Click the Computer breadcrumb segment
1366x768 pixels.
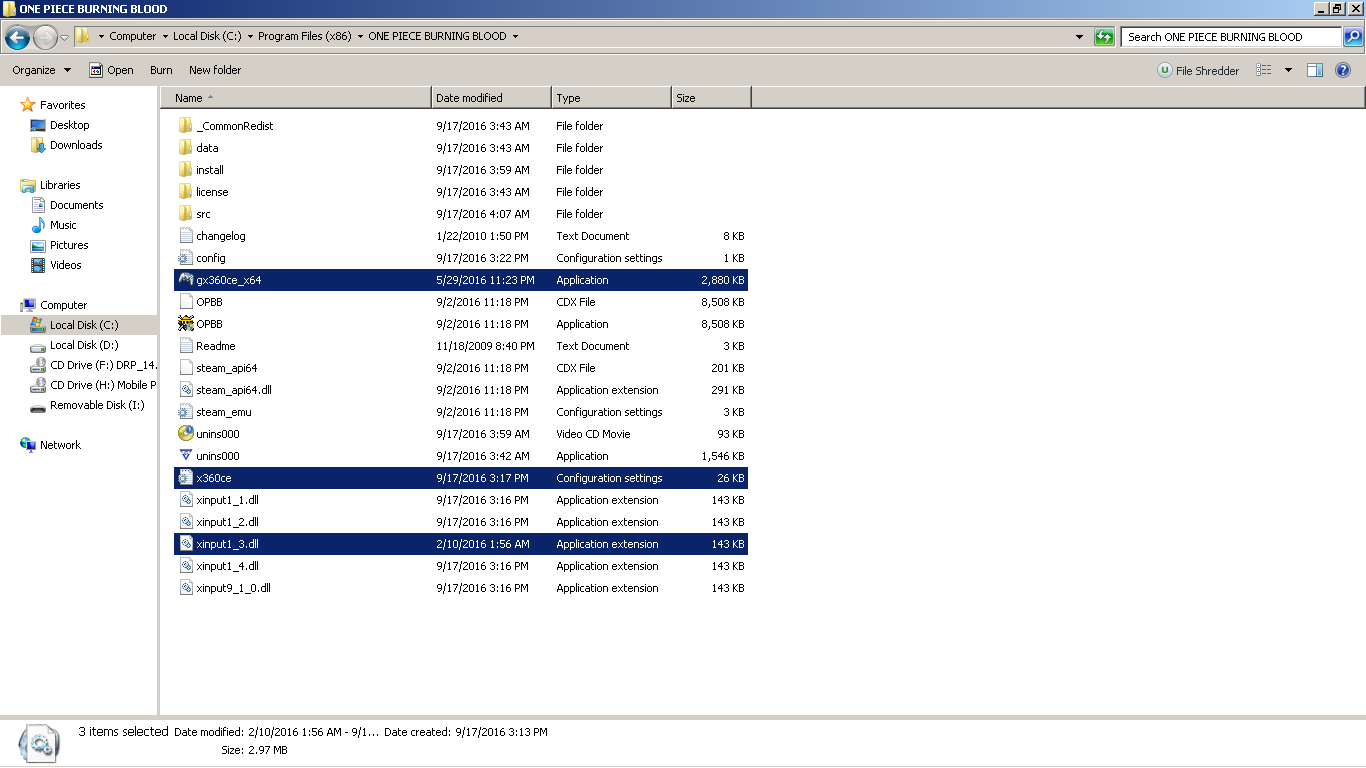pos(133,36)
